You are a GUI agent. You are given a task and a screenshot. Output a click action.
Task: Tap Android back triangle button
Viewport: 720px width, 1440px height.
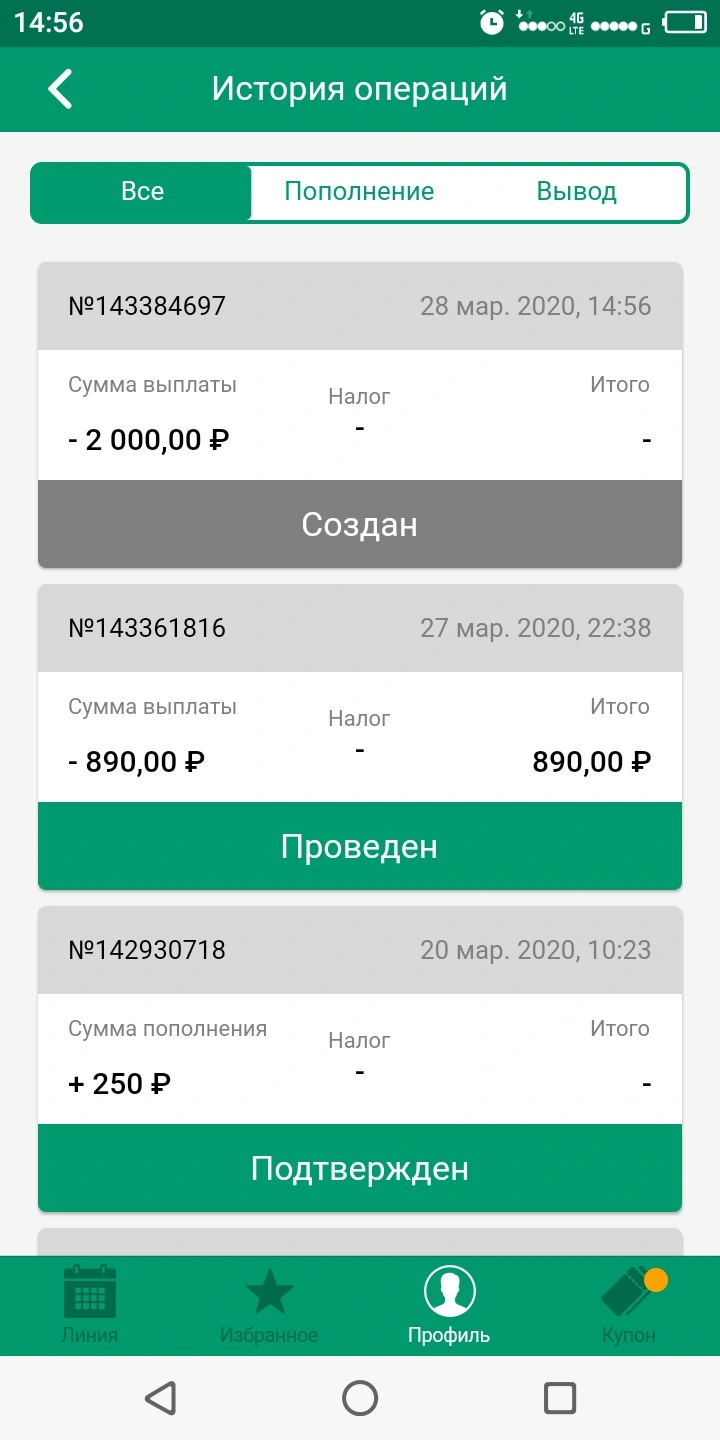160,1397
